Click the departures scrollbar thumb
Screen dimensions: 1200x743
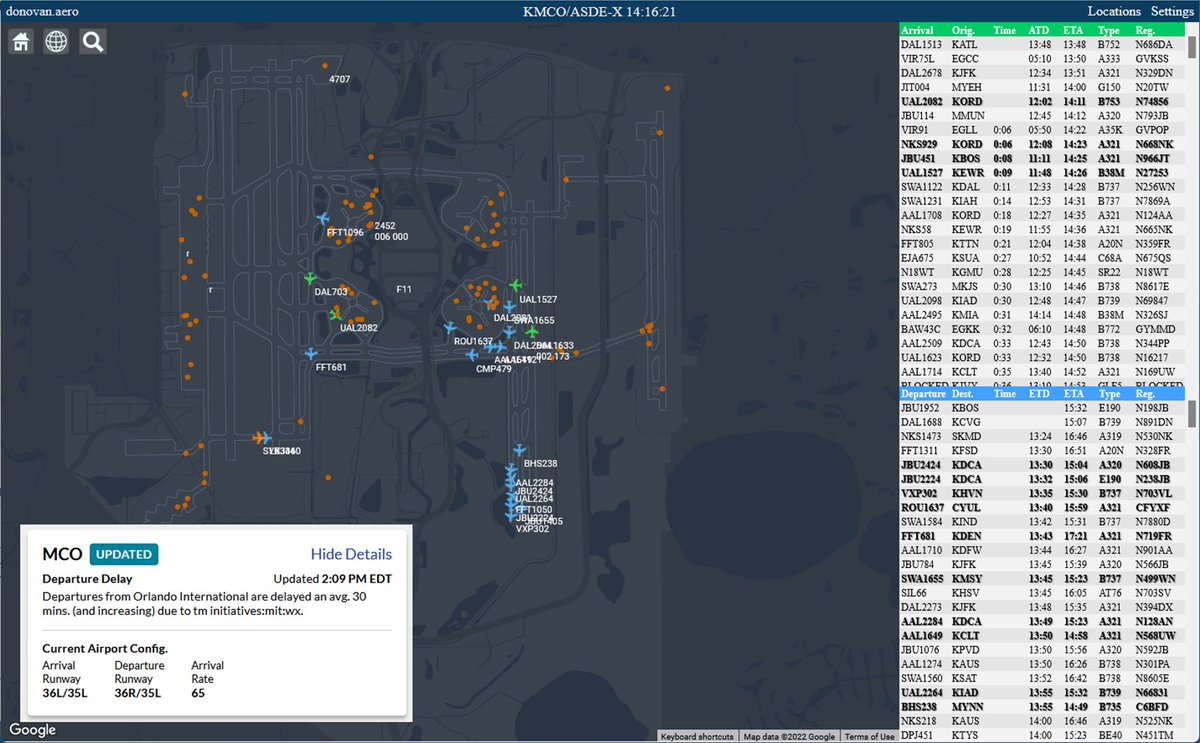[x=1192, y=414]
